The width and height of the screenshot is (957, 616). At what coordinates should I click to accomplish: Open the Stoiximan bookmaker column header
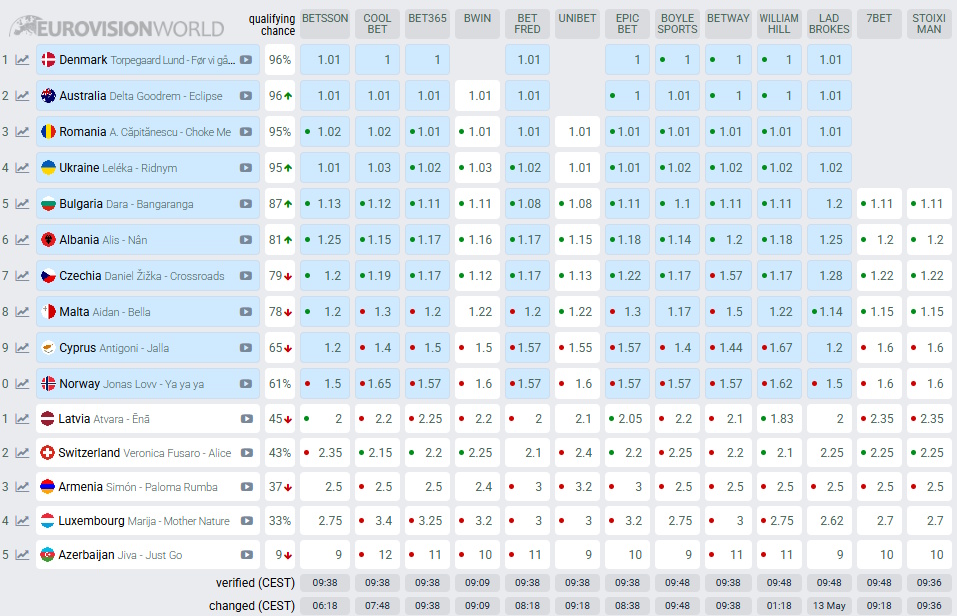coord(929,24)
